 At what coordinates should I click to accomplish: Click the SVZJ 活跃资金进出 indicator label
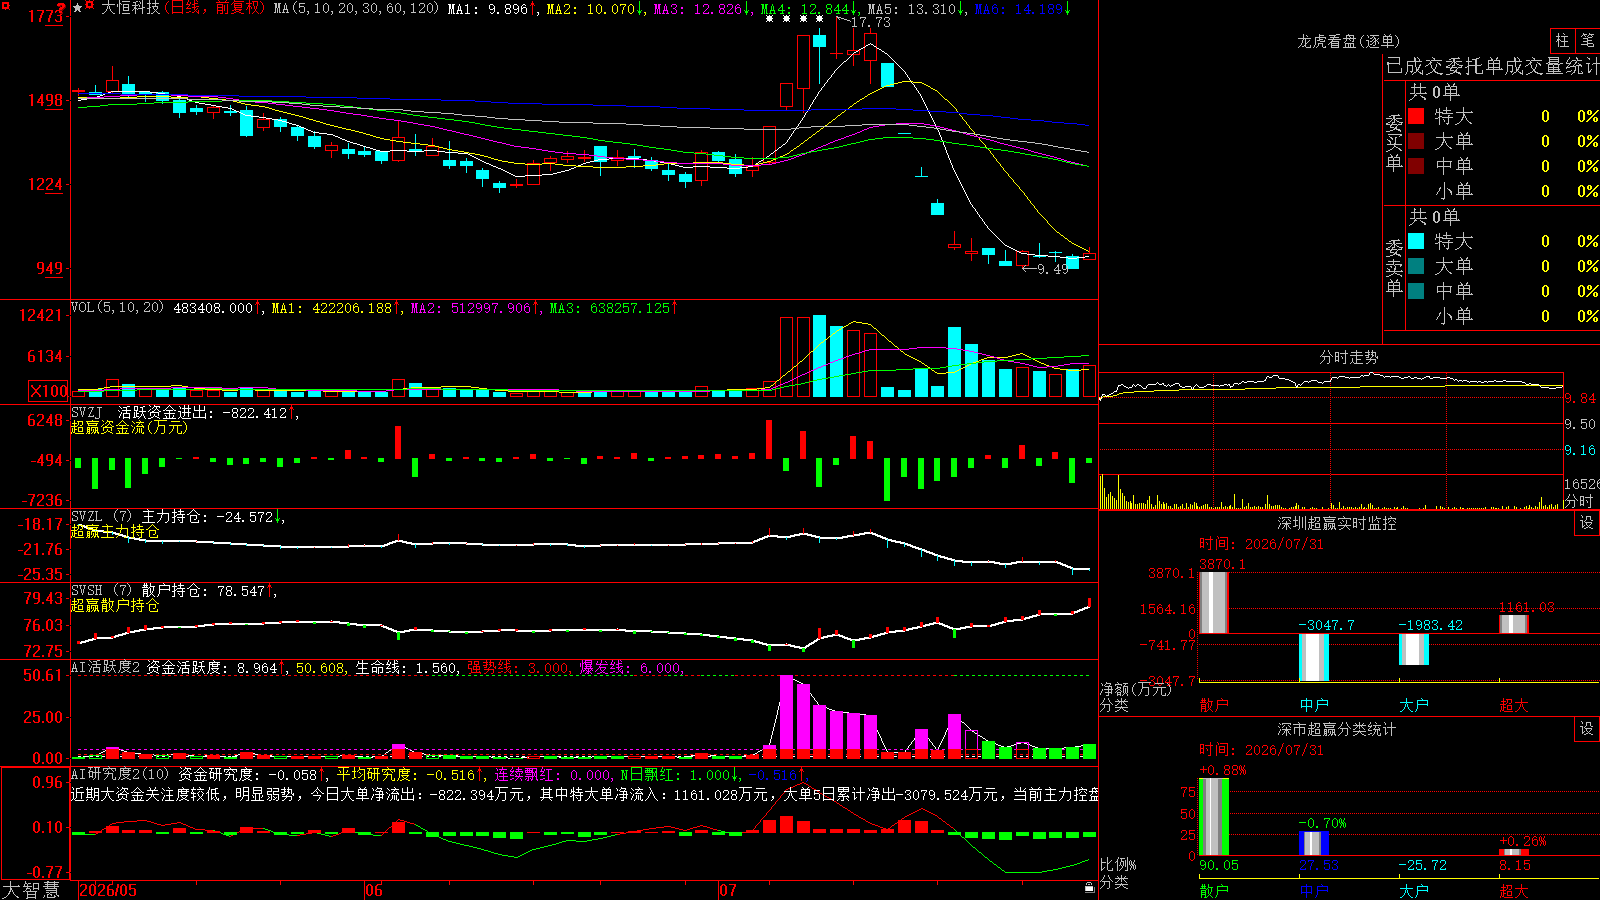[x=141, y=412]
